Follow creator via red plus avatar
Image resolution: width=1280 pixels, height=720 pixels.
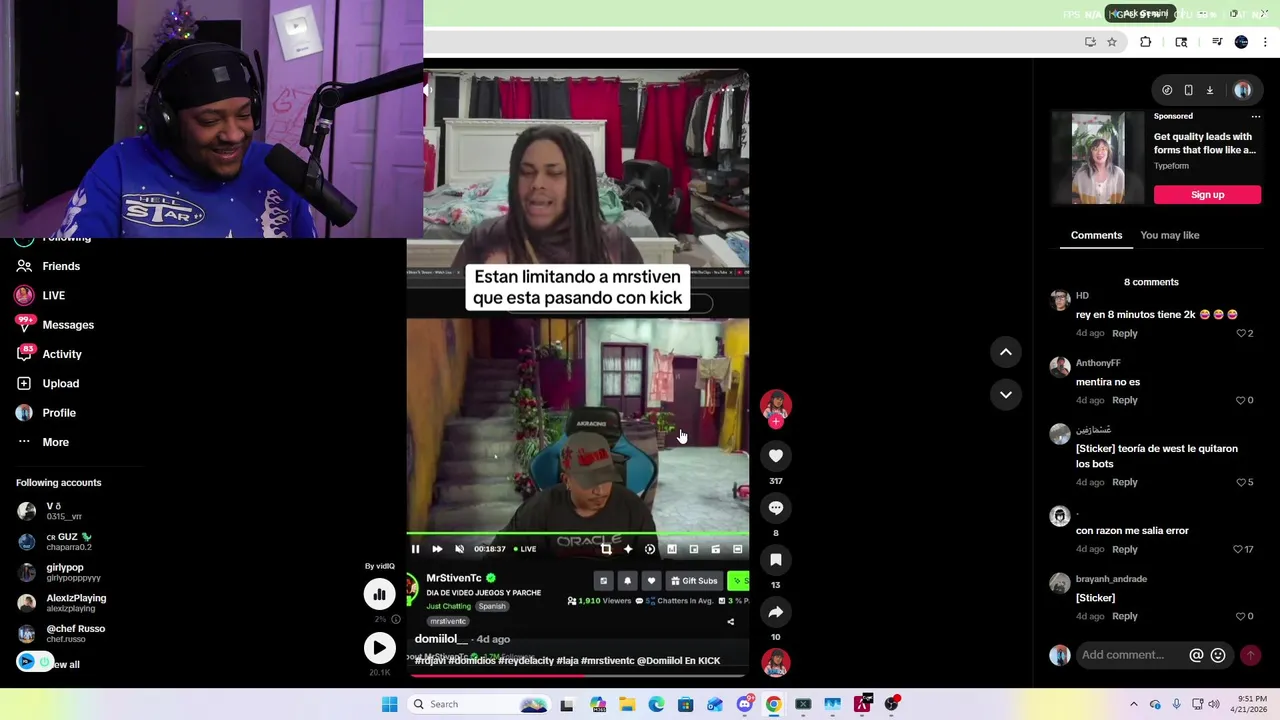(x=776, y=422)
